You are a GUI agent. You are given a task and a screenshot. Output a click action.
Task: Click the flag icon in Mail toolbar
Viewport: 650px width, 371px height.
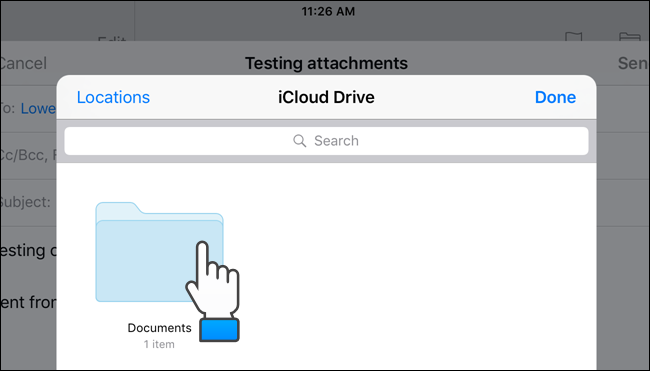pos(574,37)
